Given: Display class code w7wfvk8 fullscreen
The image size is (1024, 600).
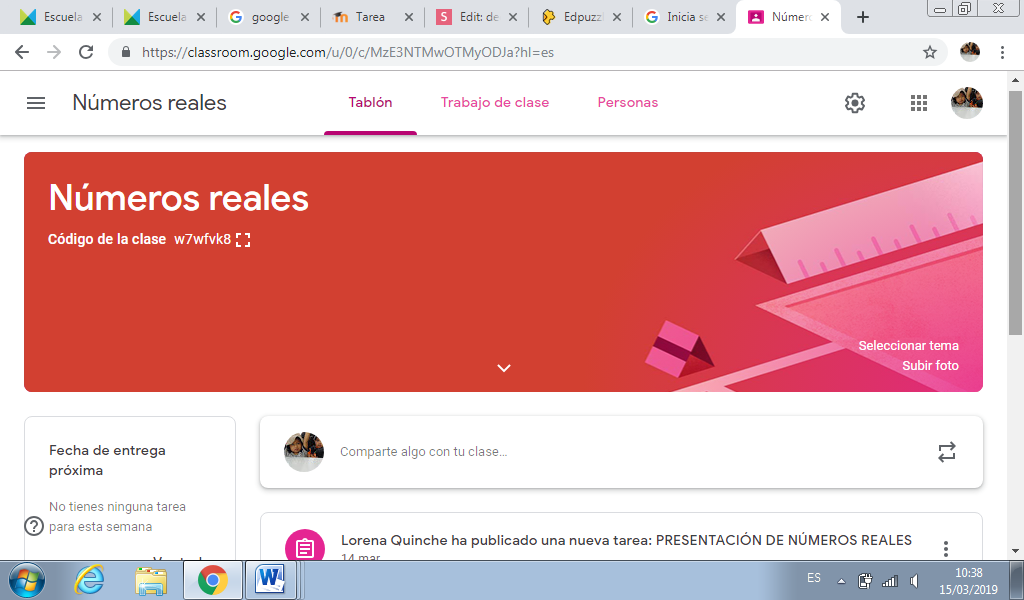Looking at the screenshot, I should 243,240.
